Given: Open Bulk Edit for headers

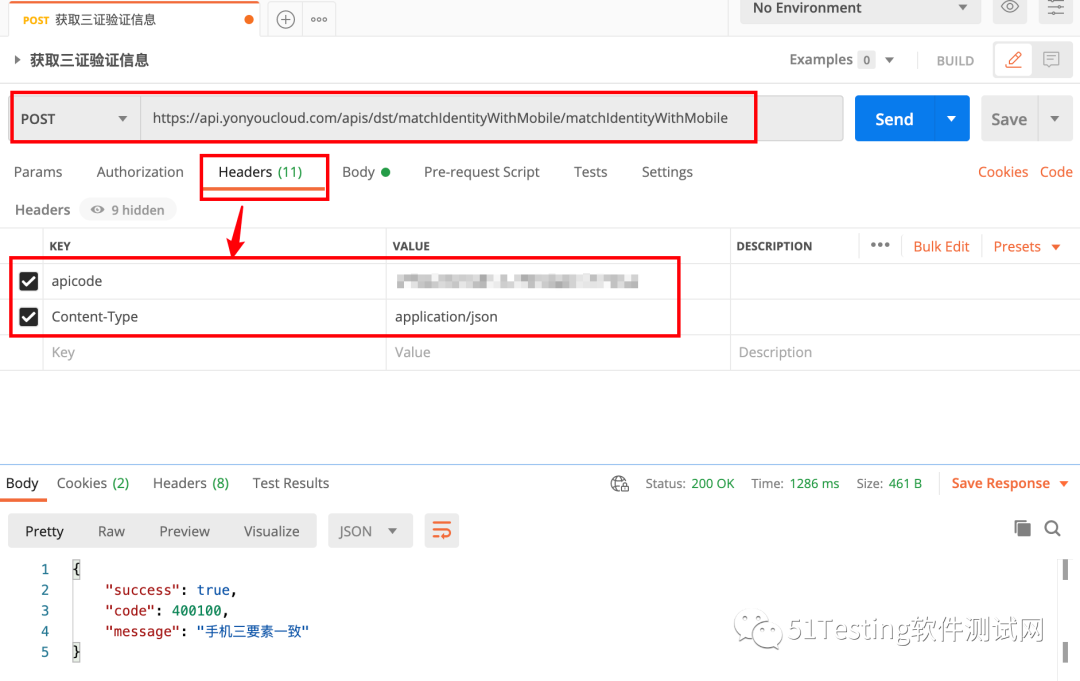Looking at the screenshot, I should pyautogui.click(x=941, y=245).
